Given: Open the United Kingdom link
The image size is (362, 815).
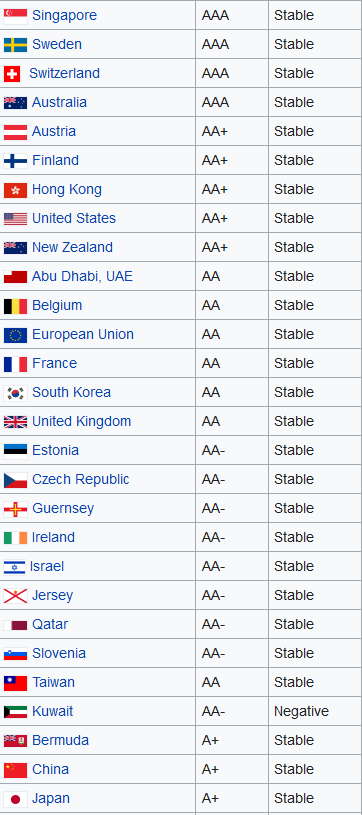Looking at the screenshot, I should (82, 421).
